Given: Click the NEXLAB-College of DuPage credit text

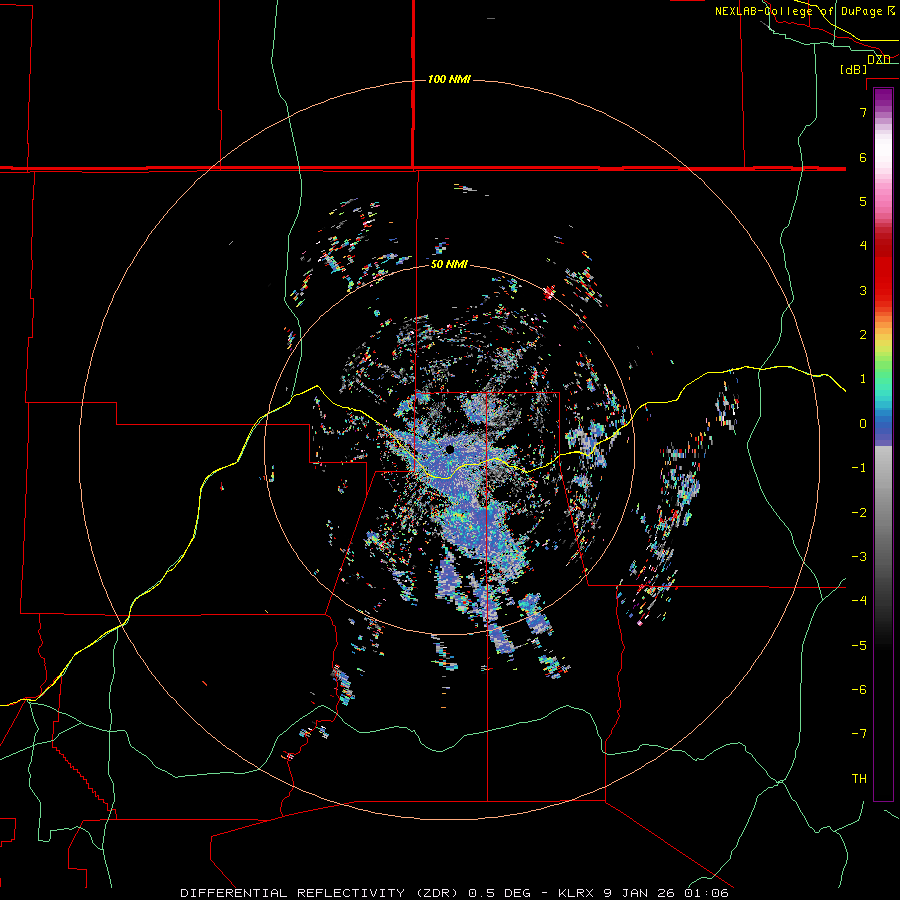Looking at the screenshot, I should (x=798, y=11).
